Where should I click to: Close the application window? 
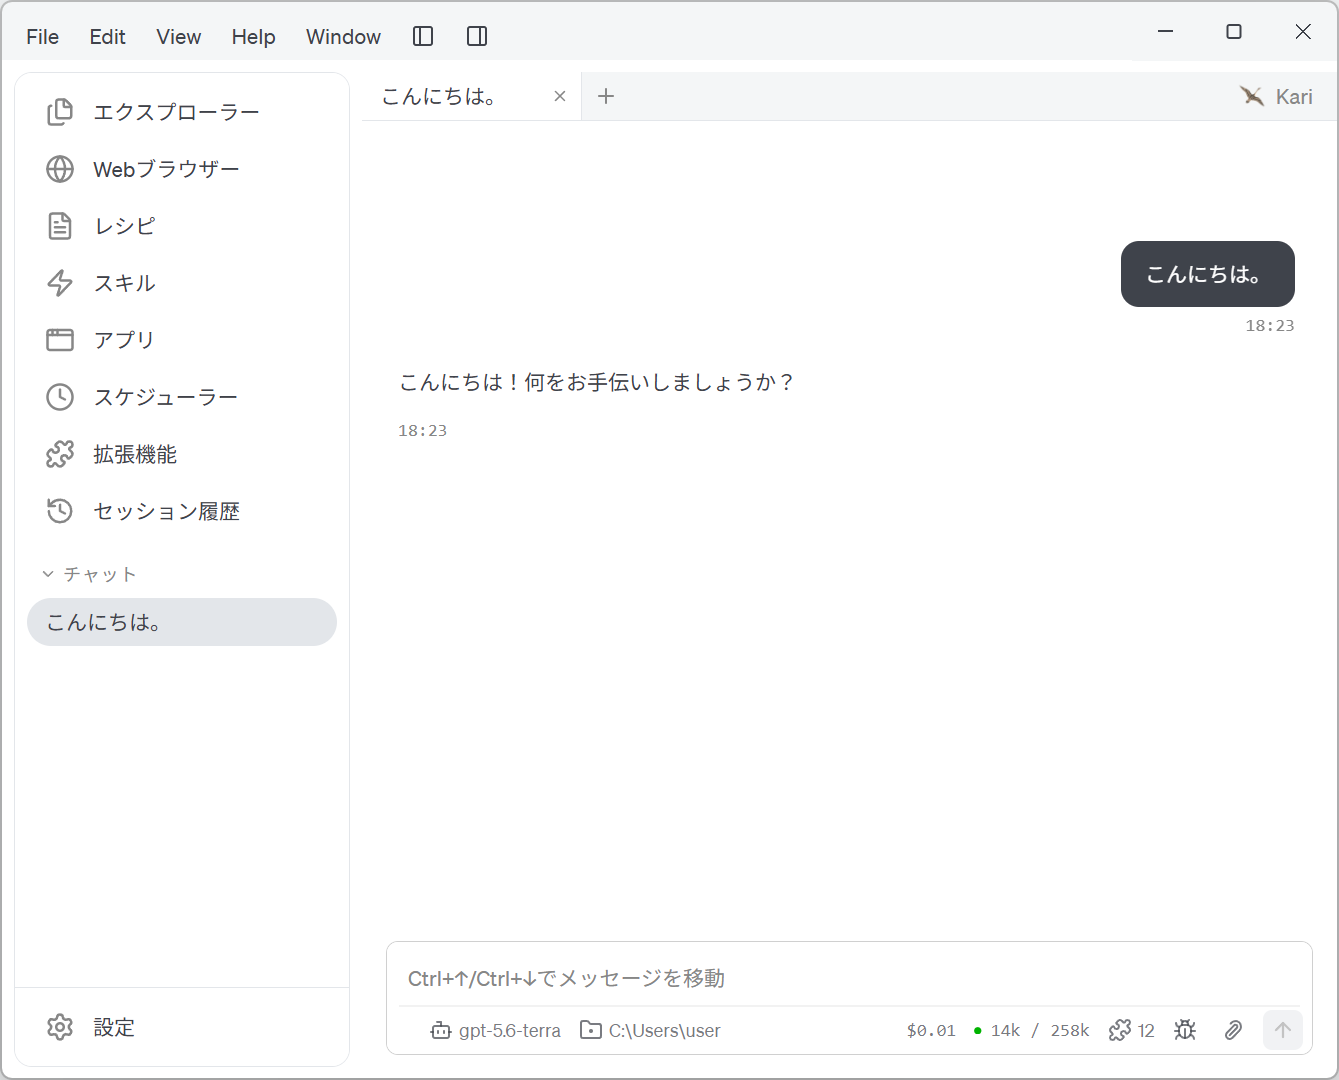[x=1303, y=32]
